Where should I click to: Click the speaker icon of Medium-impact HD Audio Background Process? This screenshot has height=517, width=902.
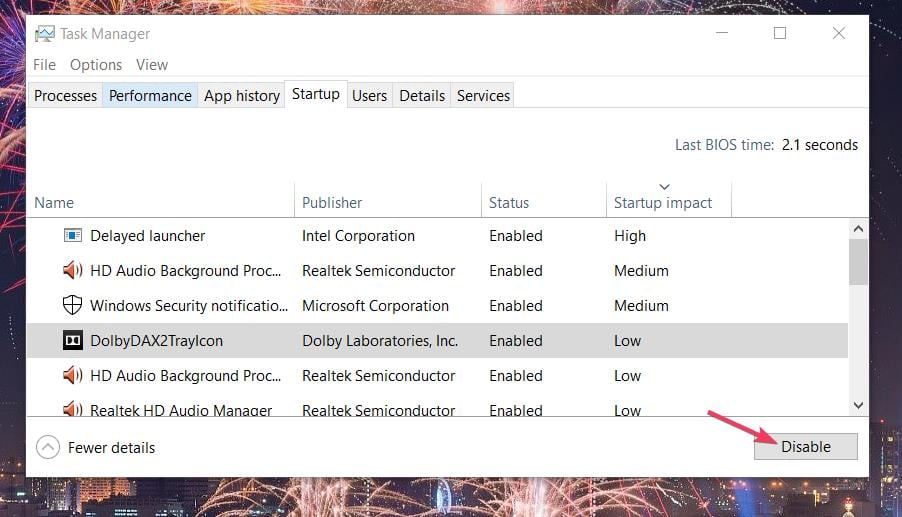(x=72, y=270)
